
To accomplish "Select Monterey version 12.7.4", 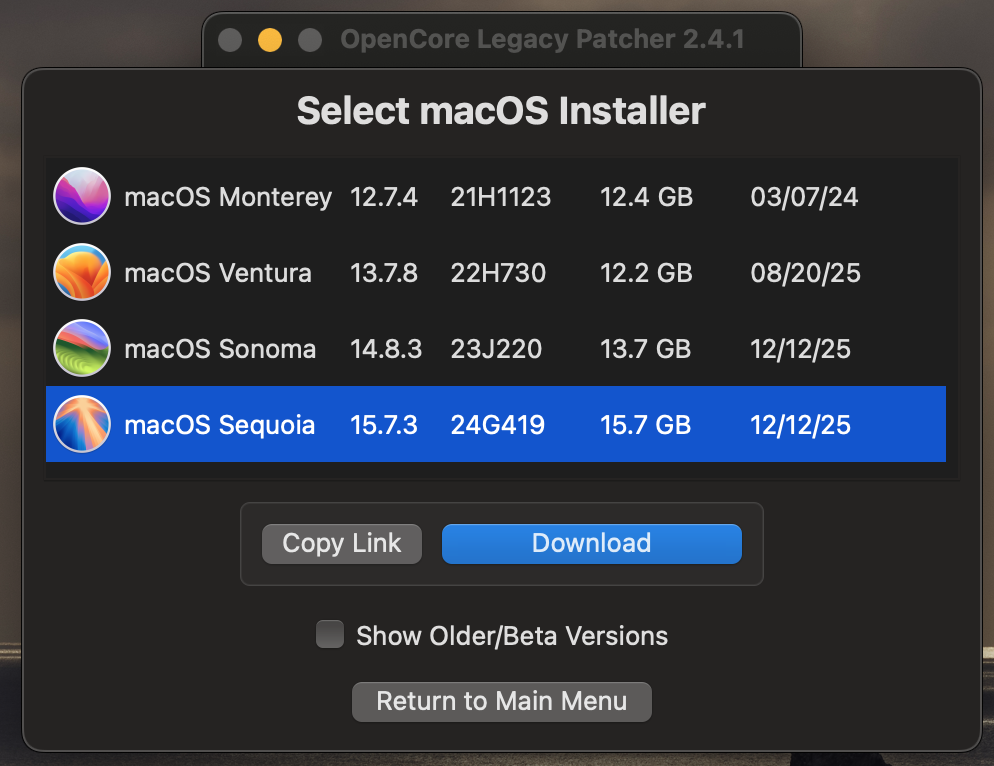I will (x=384, y=197).
